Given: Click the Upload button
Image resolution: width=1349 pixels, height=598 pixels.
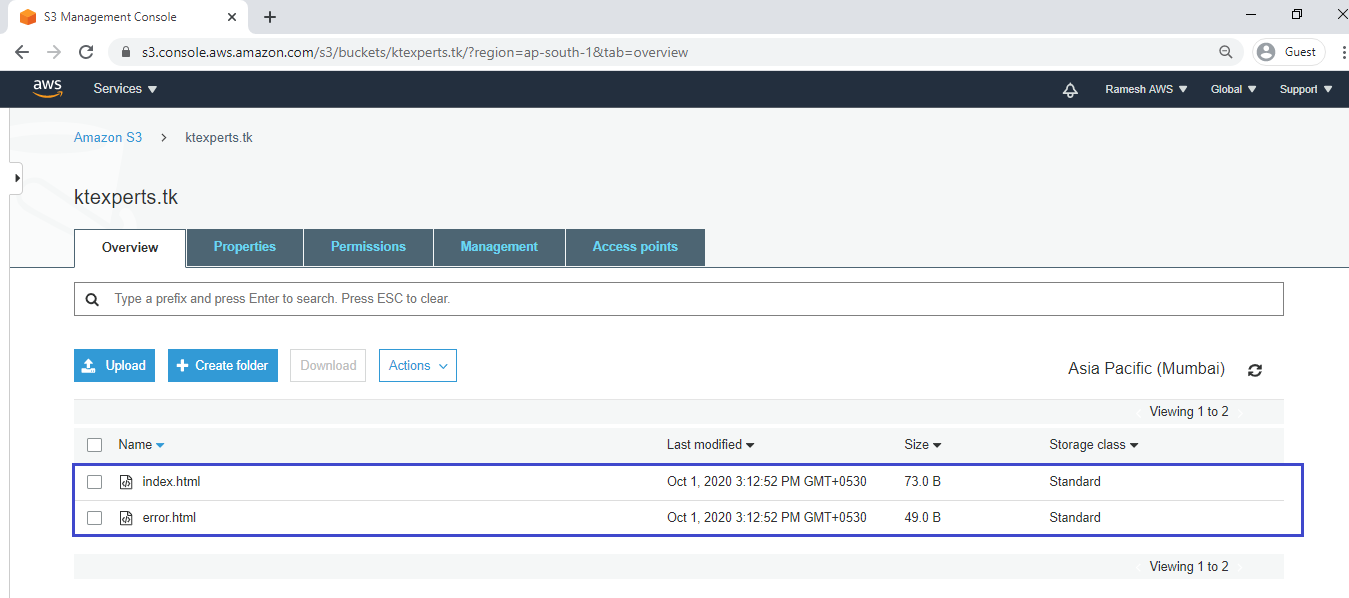Looking at the screenshot, I should tap(115, 366).
